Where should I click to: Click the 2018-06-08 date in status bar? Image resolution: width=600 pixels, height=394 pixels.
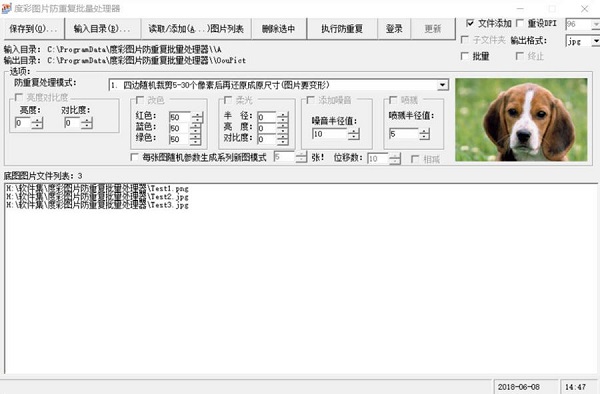pyautogui.click(x=518, y=387)
